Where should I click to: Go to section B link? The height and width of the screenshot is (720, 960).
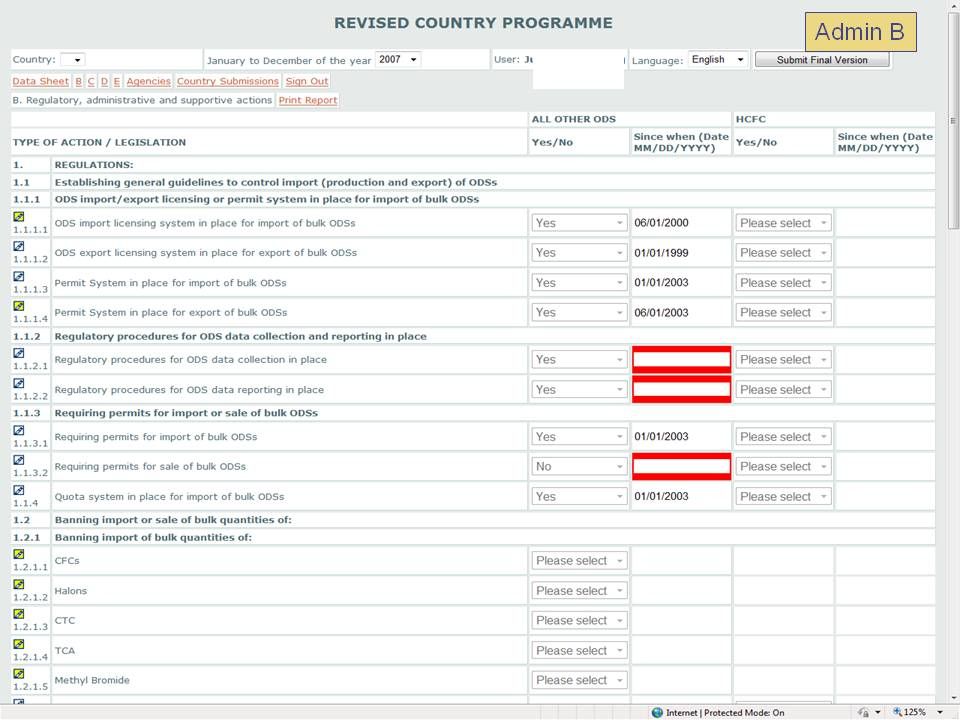78,81
